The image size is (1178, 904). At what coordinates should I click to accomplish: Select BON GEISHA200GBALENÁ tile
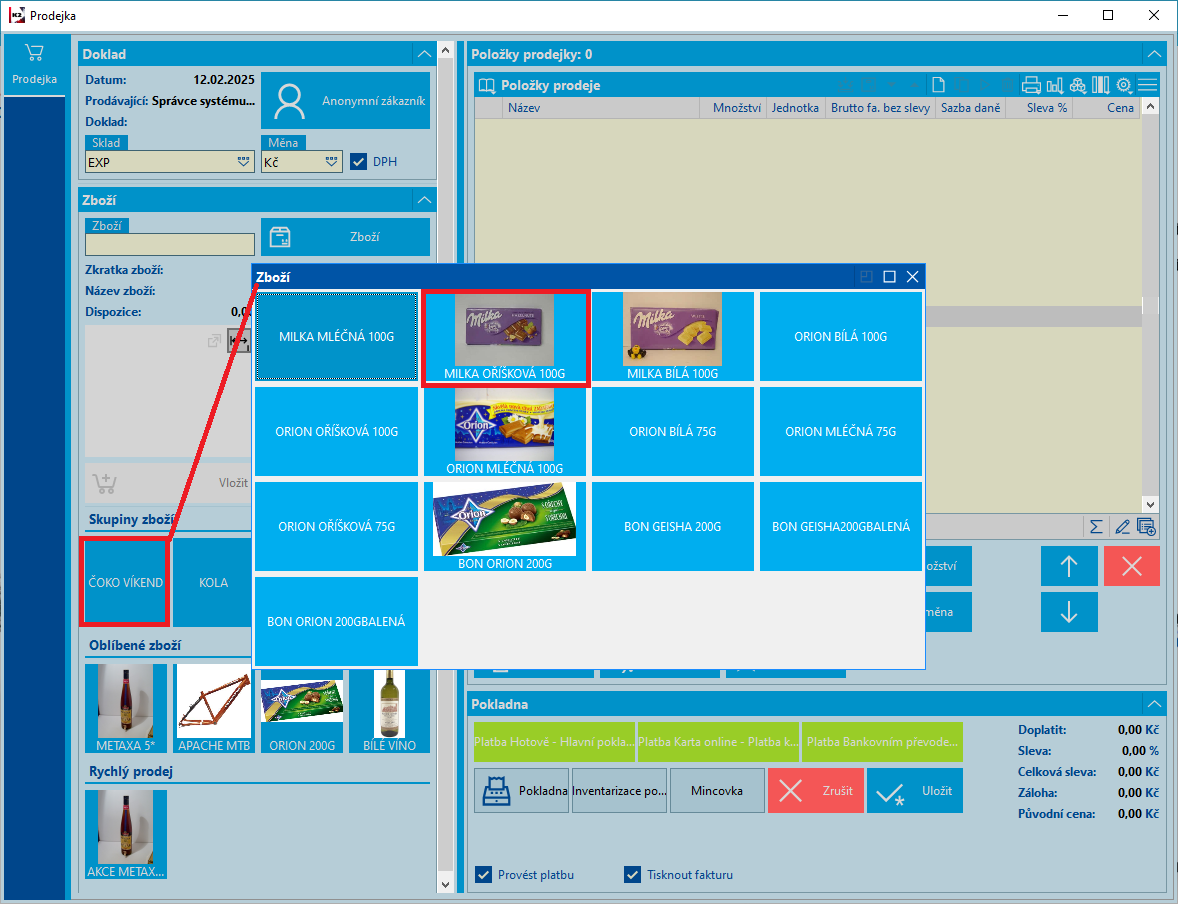click(x=841, y=526)
